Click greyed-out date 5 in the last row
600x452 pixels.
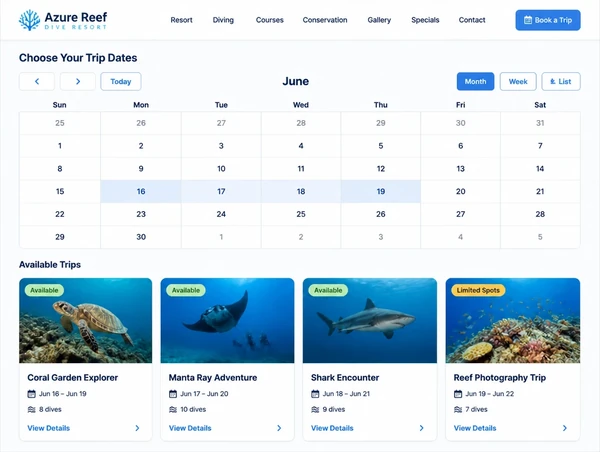click(540, 237)
